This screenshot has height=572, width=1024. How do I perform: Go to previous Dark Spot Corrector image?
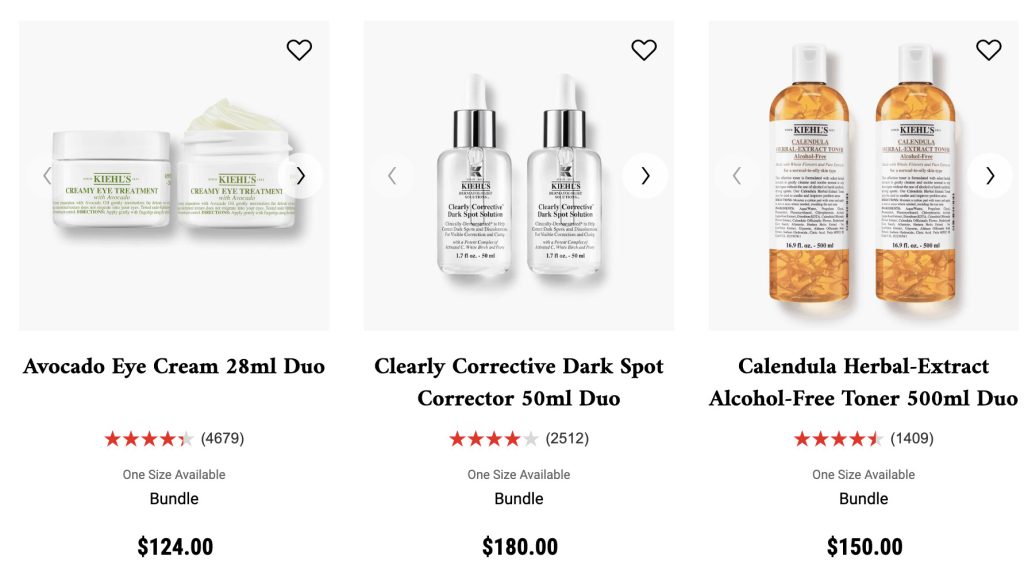392,176
